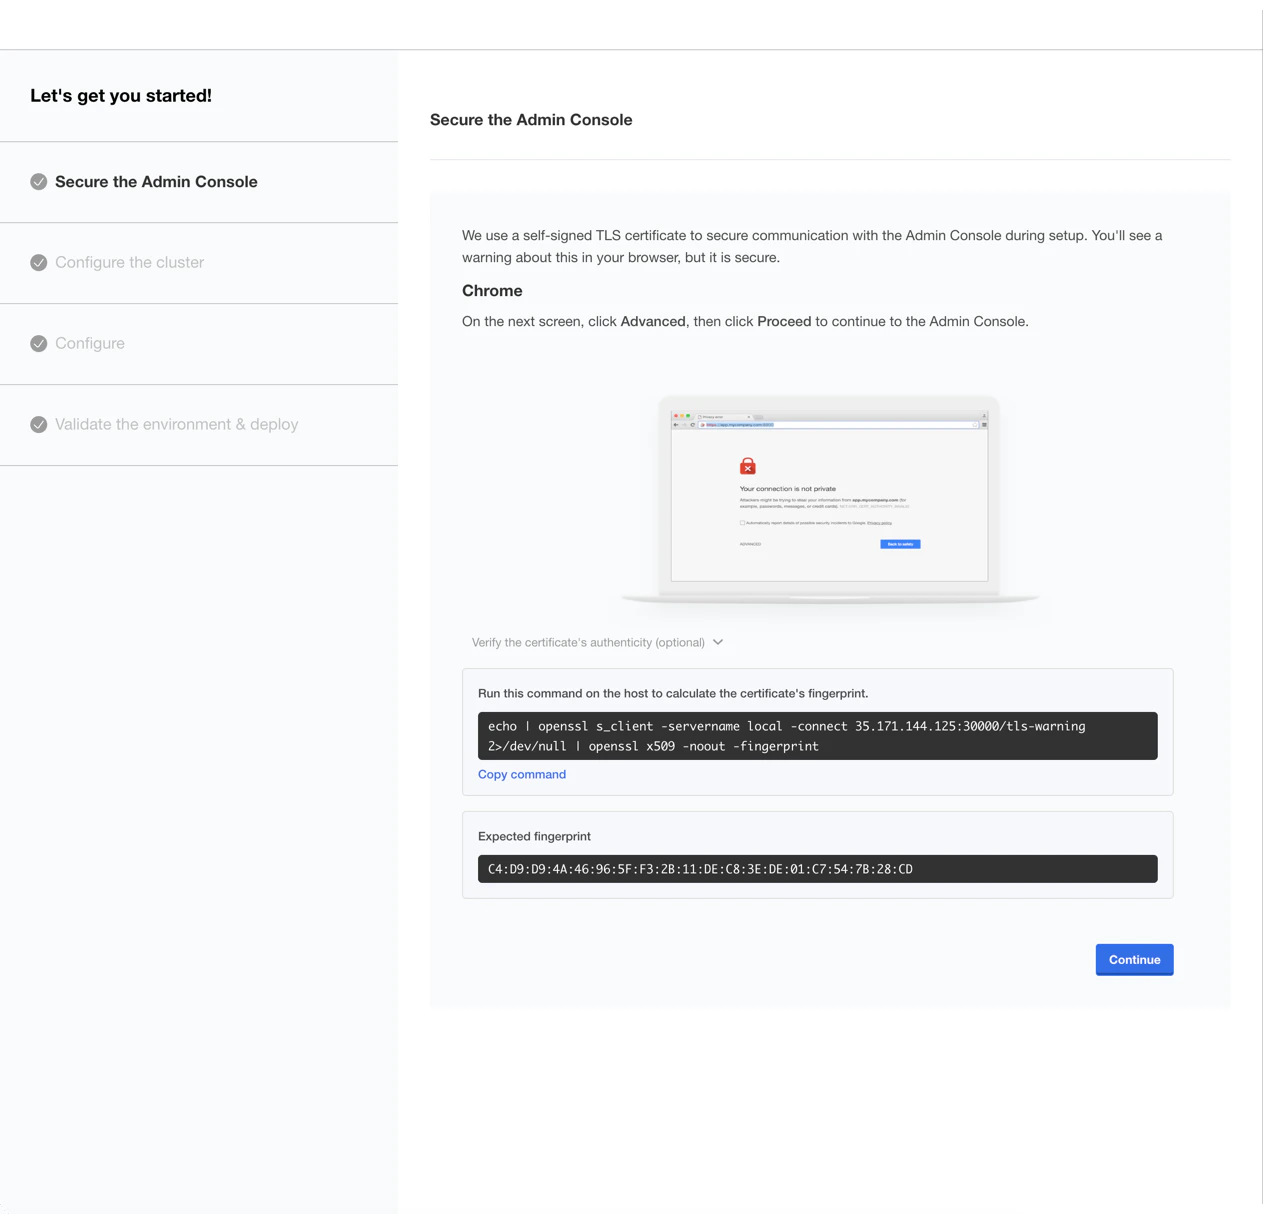The width and height of the screenshot is (1263, 1214).
Task: Check the box to report security incidents to Google
Action: point(742,523)
